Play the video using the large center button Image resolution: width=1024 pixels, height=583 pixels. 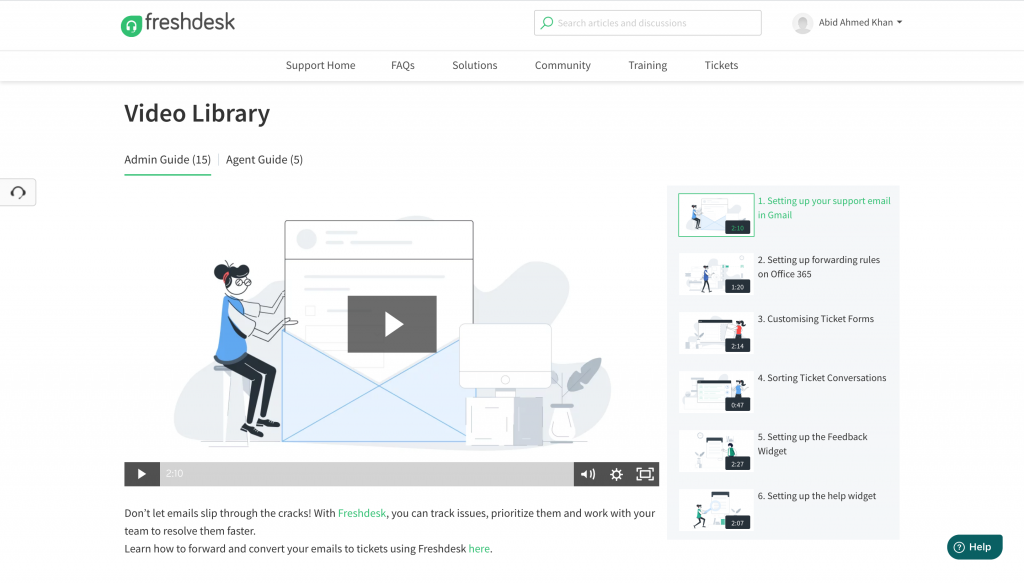pos(392,324)
